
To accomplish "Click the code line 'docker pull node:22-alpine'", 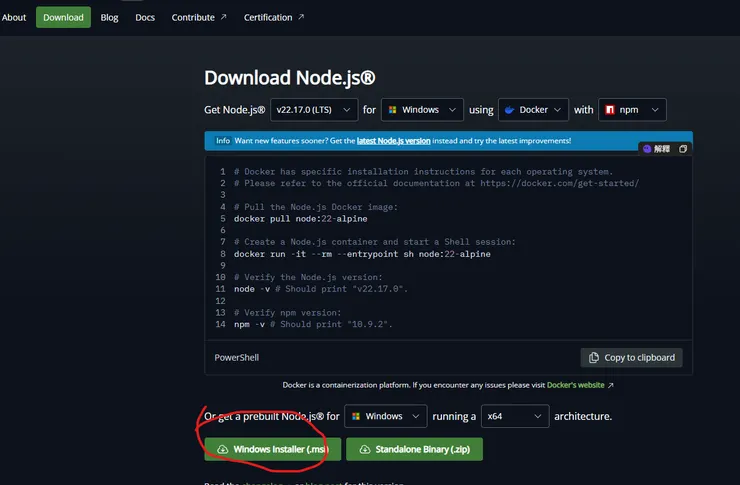I will point(301,219).
